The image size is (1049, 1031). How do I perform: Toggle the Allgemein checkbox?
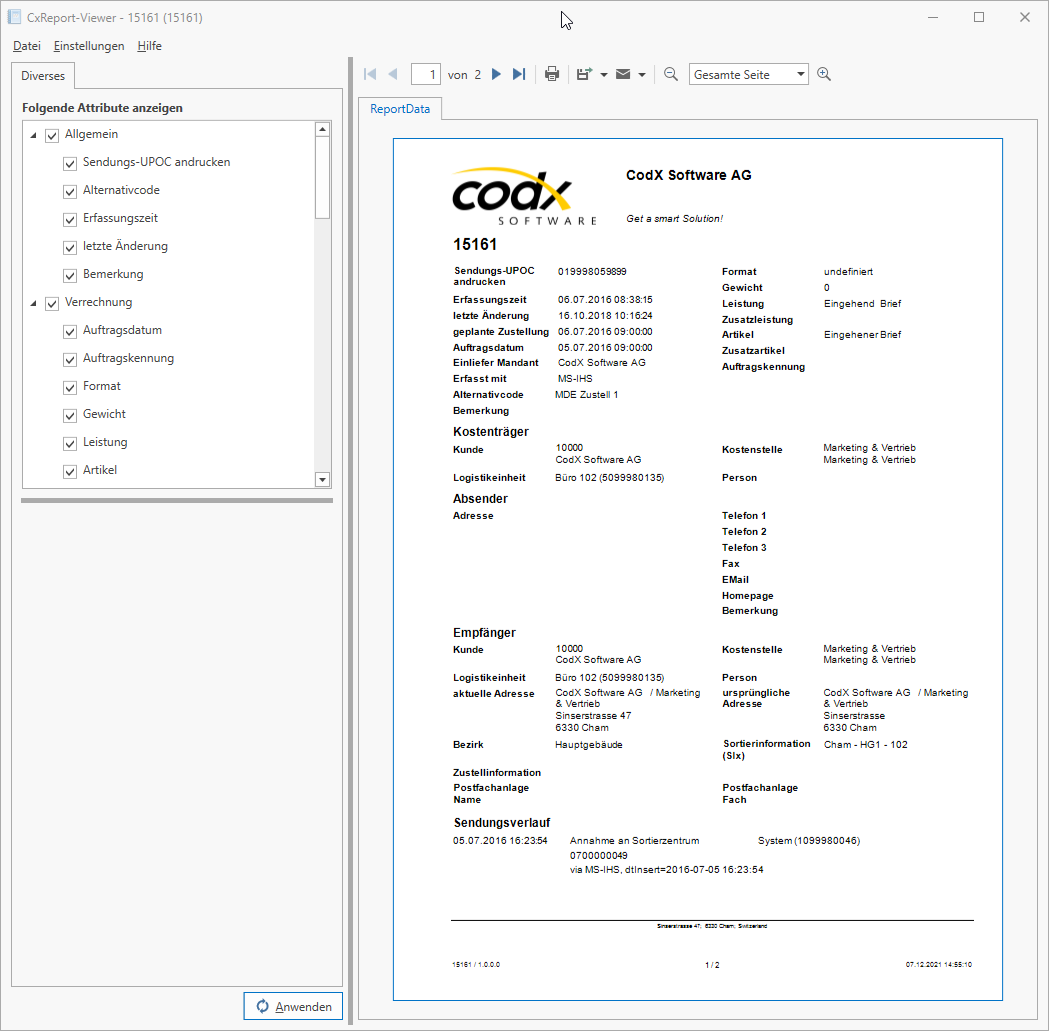pos(52,136)
